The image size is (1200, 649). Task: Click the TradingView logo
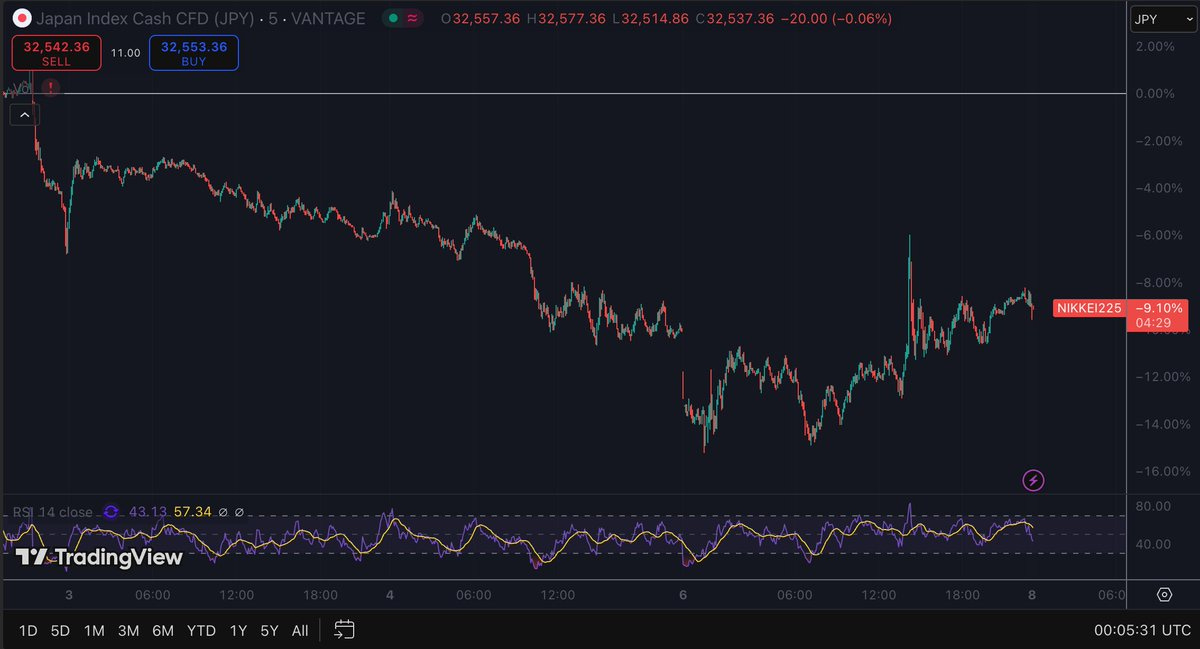[99, 557]
